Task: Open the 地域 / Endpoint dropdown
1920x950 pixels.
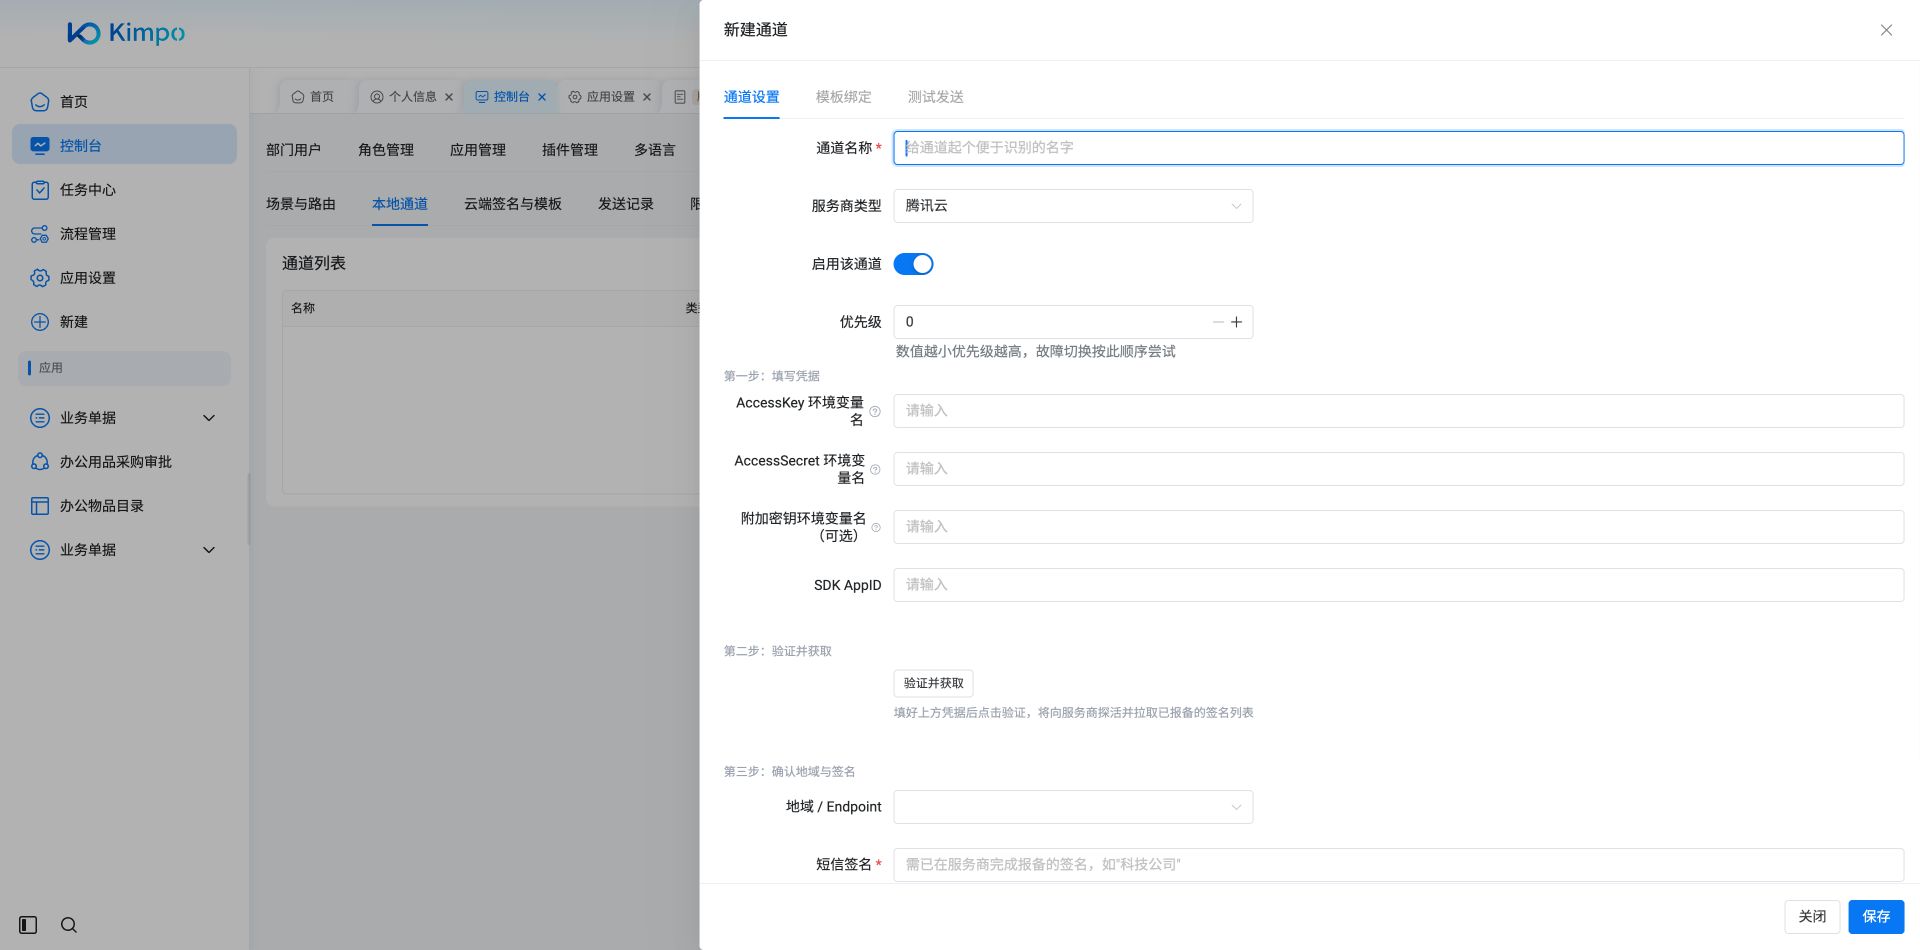Action: (1073, 807)
